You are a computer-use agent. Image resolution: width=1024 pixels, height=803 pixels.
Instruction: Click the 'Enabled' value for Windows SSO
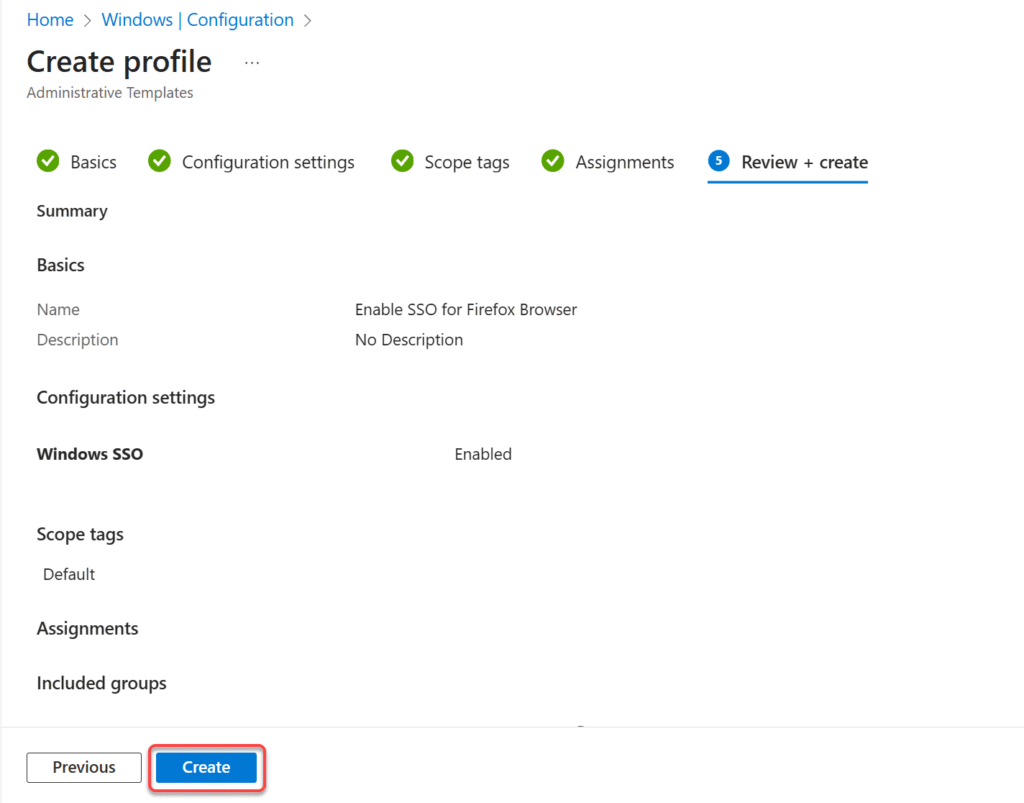[x=483, y=454]
